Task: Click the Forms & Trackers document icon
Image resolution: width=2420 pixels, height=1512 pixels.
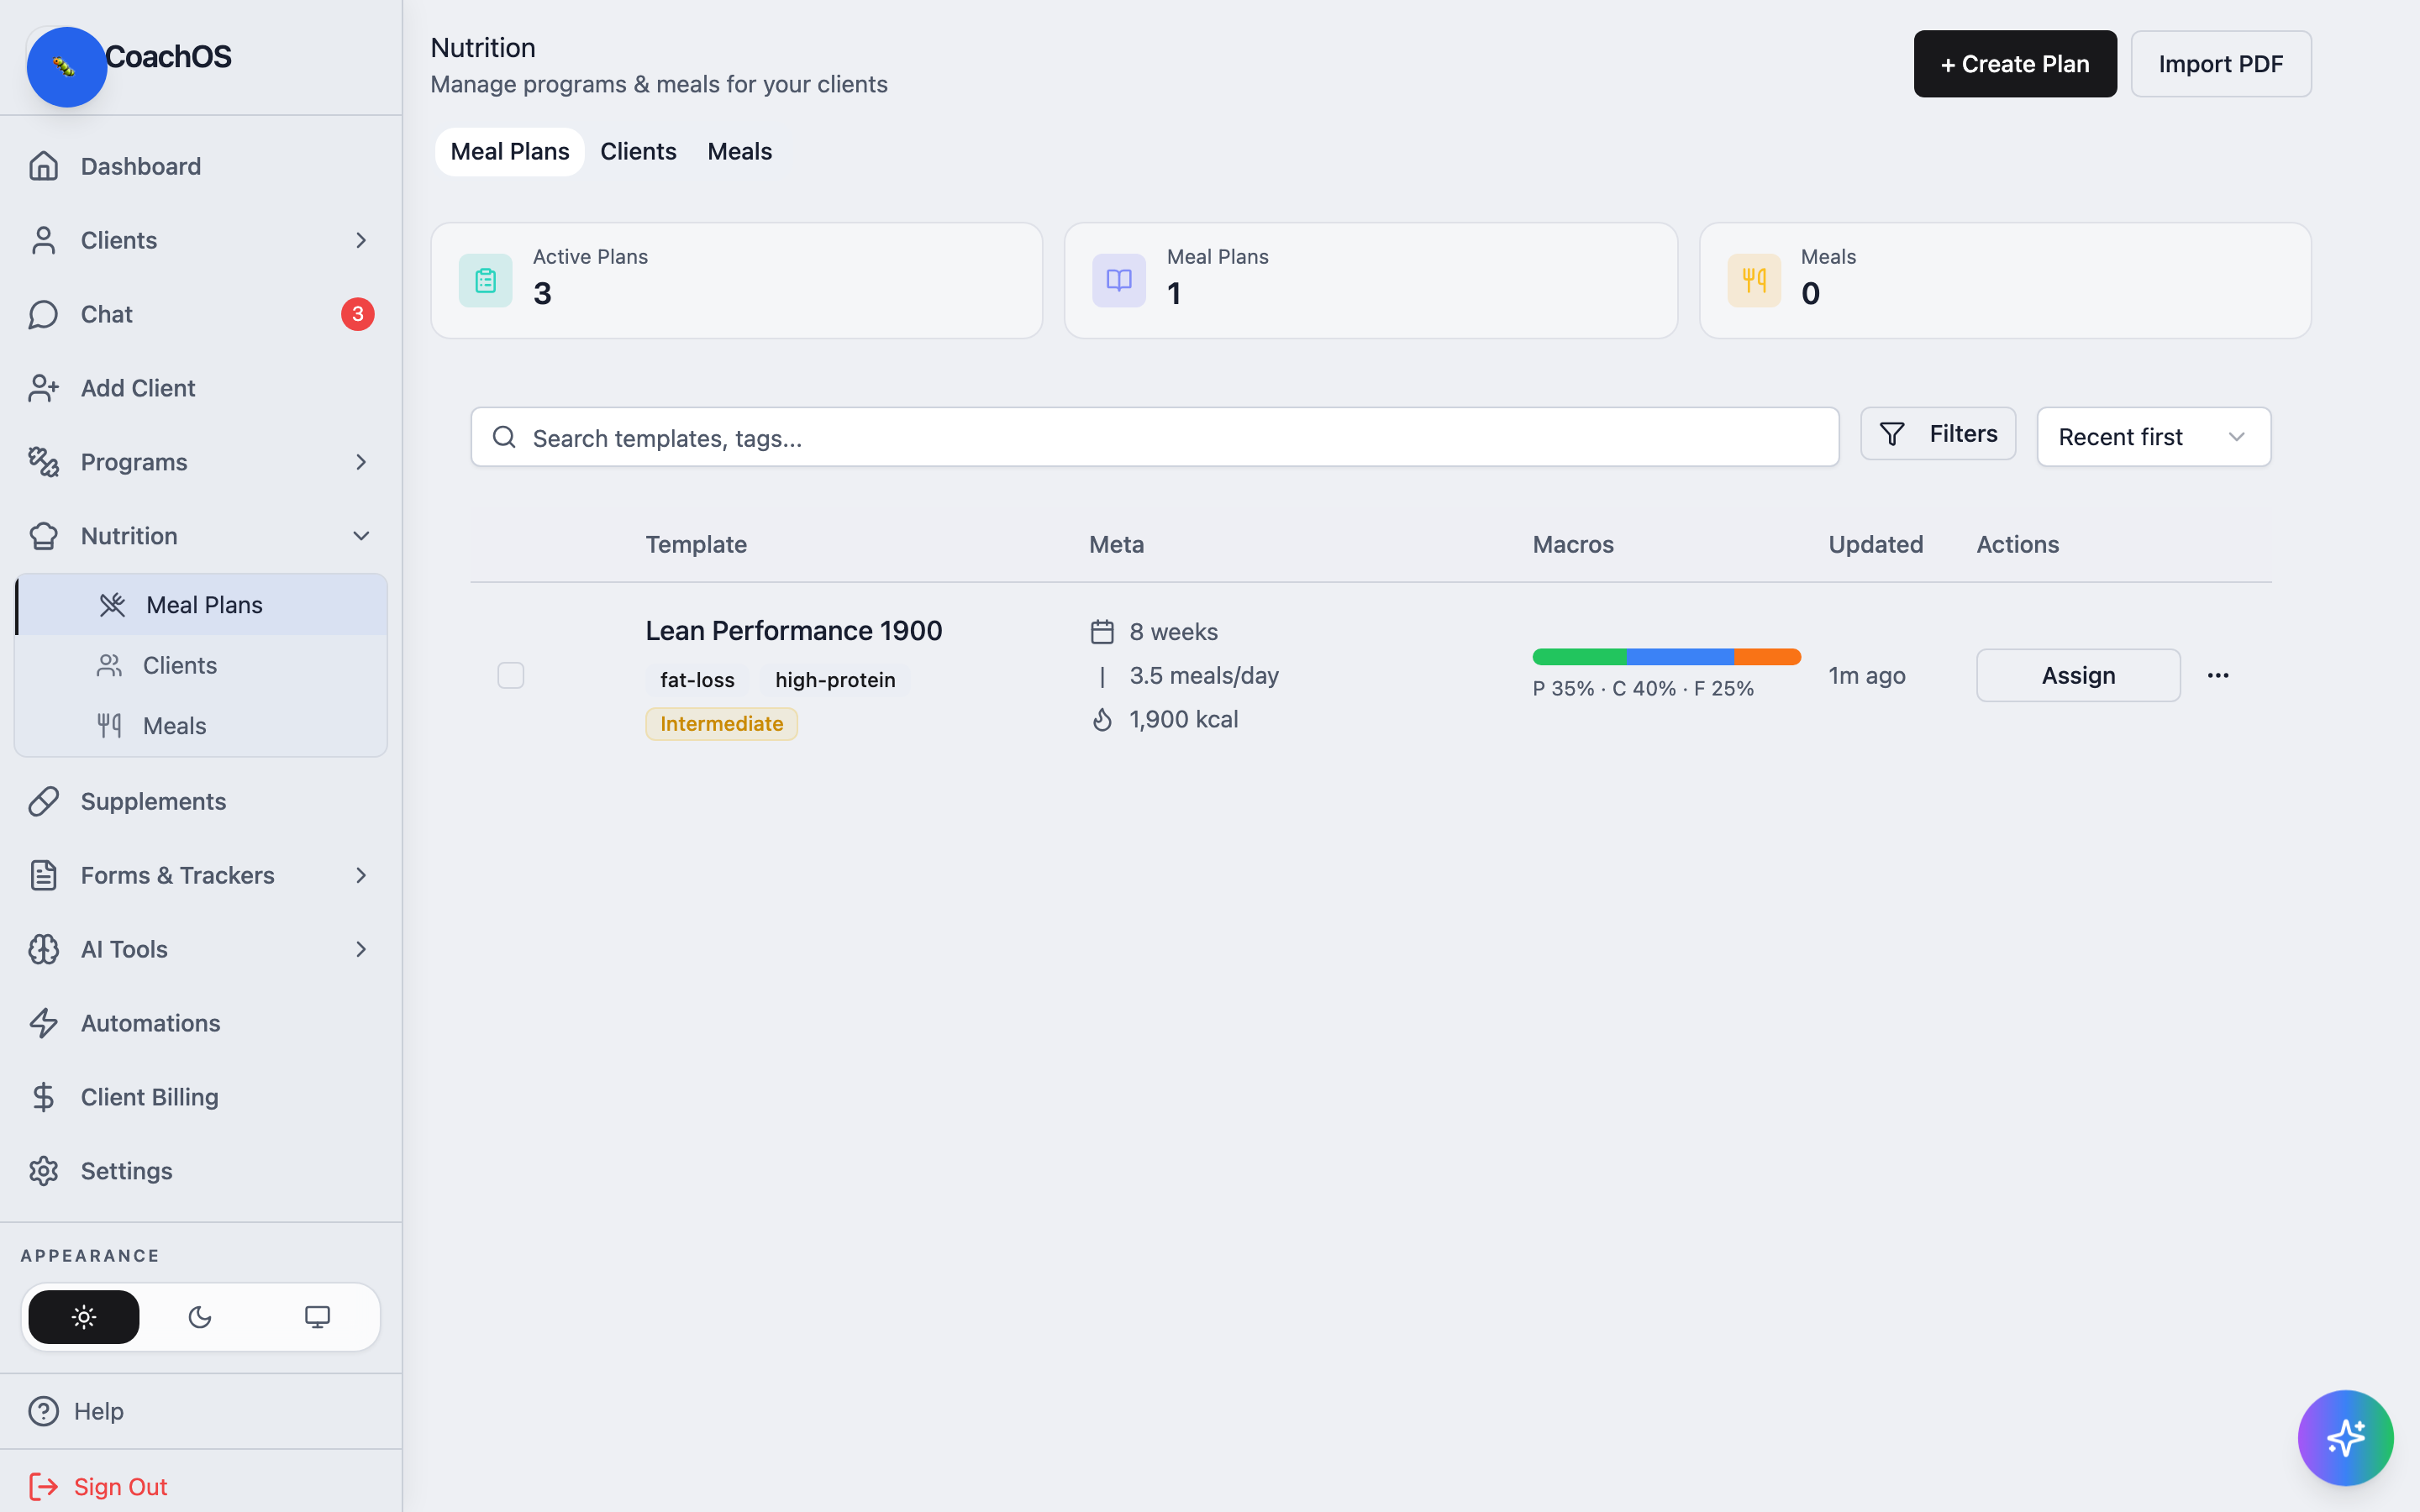Action: (43, 875)
